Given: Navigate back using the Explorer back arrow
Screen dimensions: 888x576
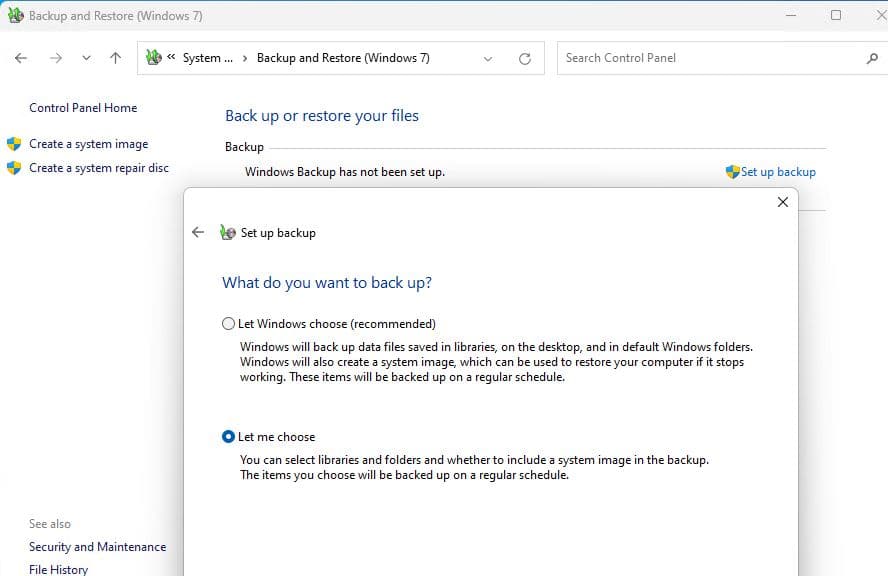Looking at the screenshot, I should [22, 58].
